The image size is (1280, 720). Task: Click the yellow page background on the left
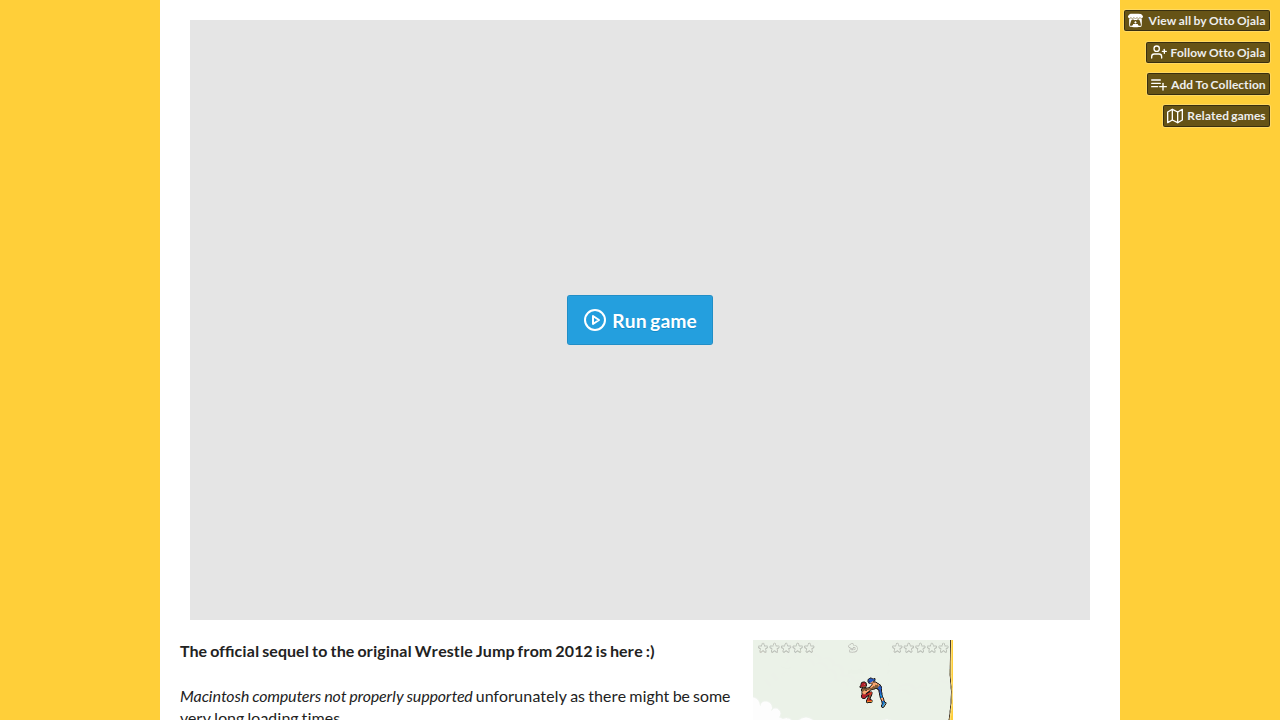[x=80, y=360]
